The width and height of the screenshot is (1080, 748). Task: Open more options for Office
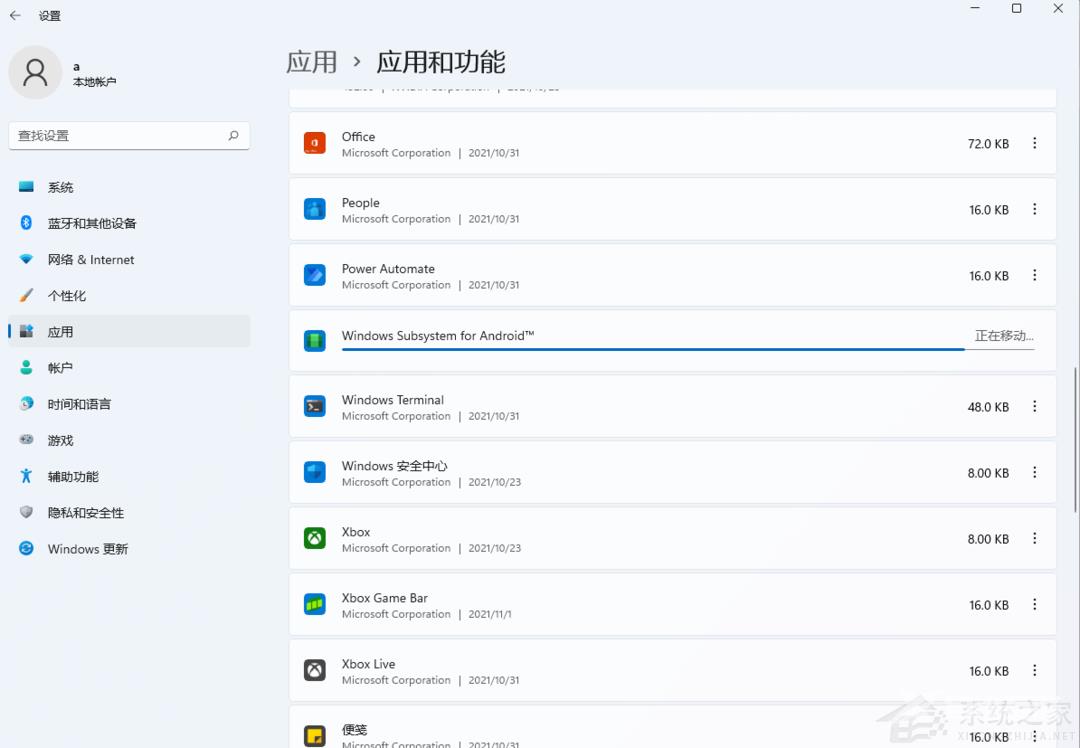pyautogui.click(x=1034, y=143)
